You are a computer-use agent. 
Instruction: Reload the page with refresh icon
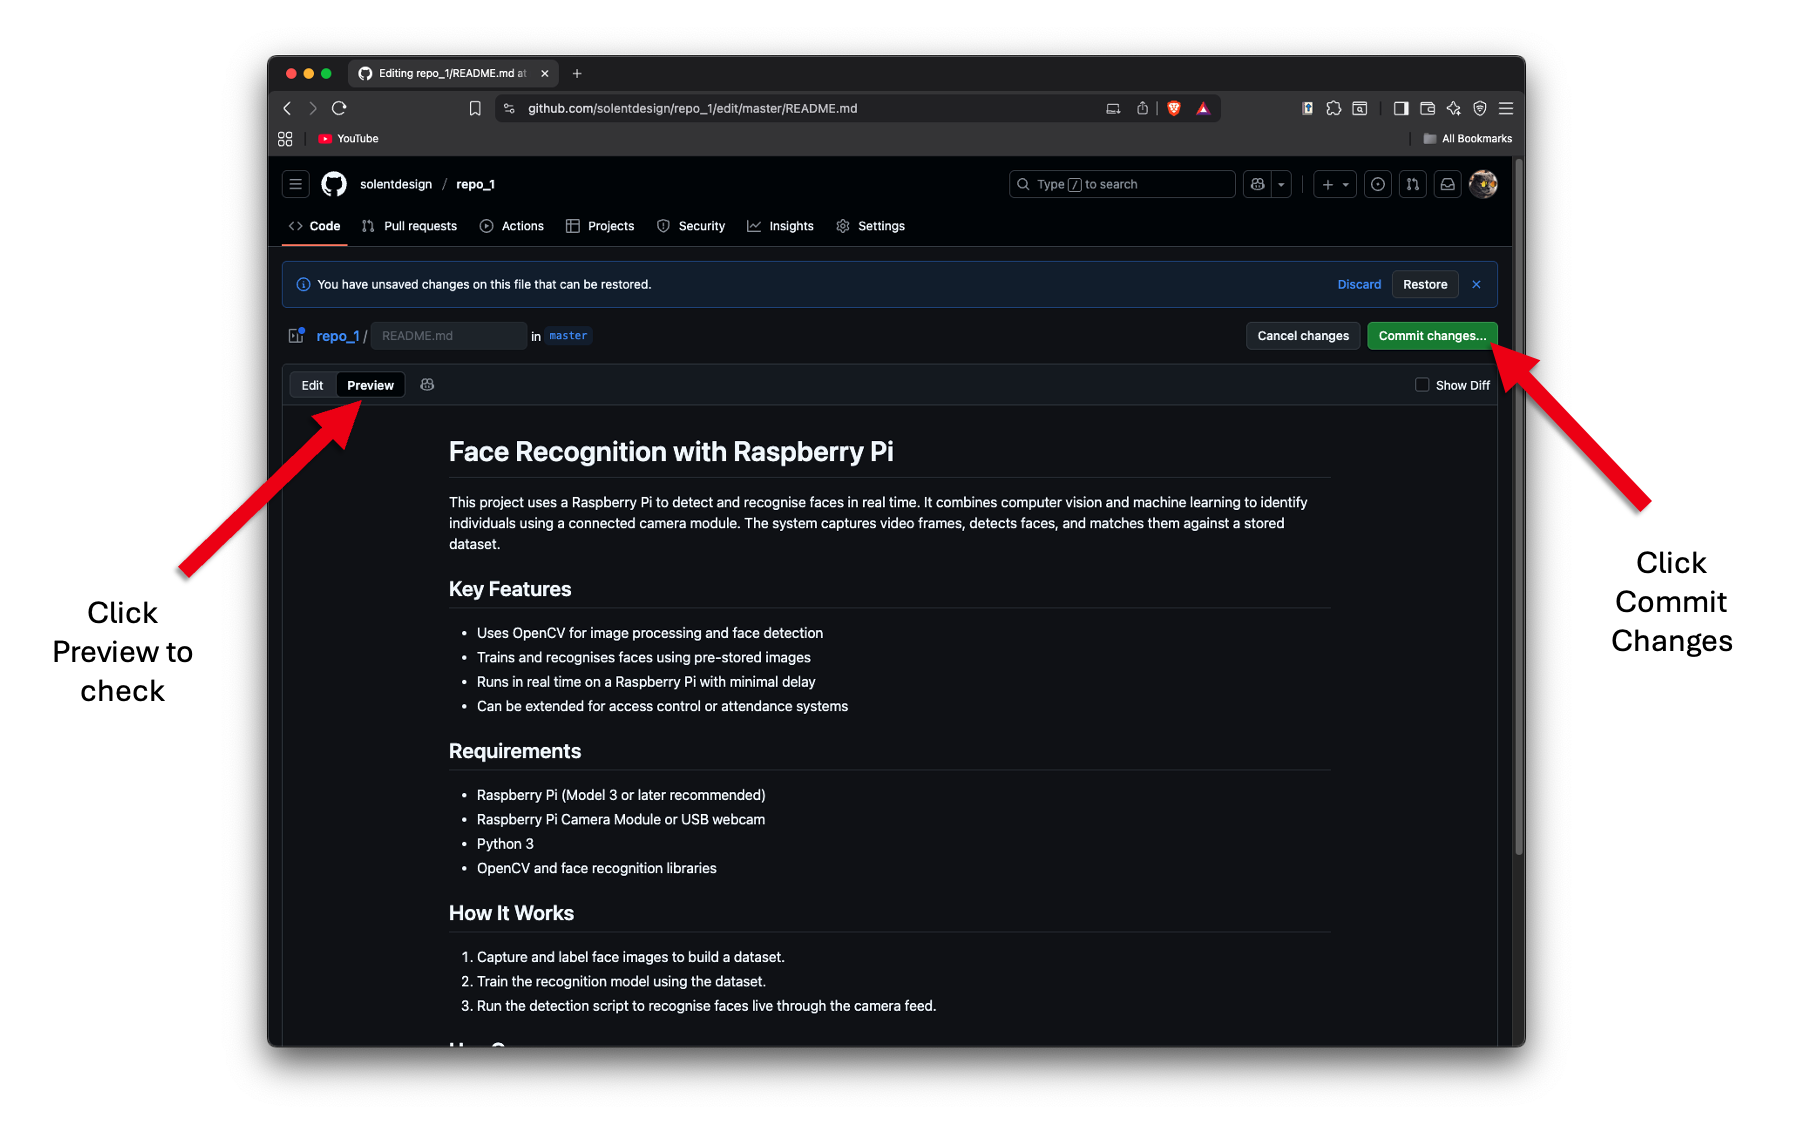coord(339,108)
